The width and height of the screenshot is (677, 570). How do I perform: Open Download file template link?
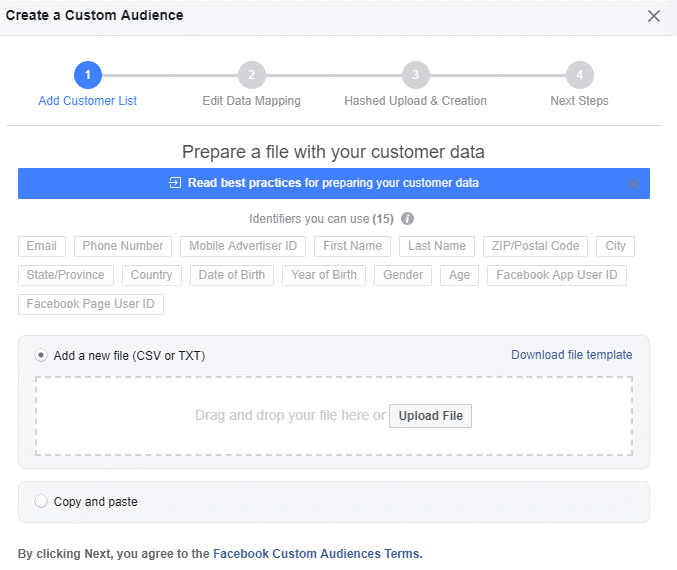click(x=572, y=355)
